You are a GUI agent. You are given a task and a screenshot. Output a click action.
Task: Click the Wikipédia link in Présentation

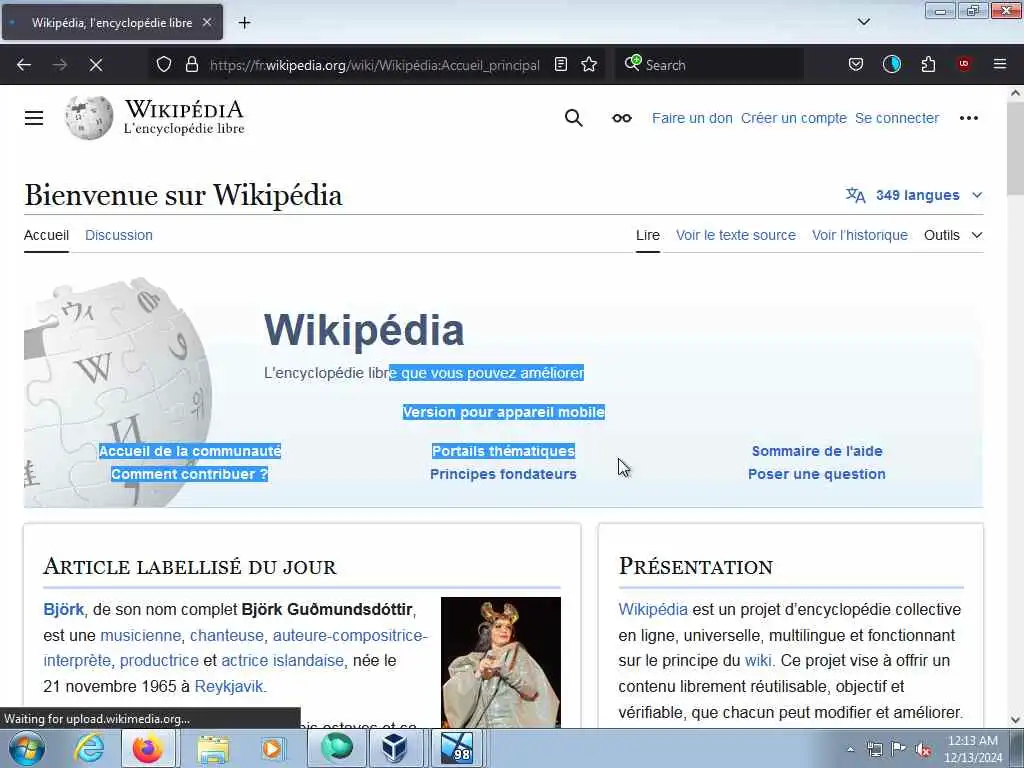[x=653, y=609]
